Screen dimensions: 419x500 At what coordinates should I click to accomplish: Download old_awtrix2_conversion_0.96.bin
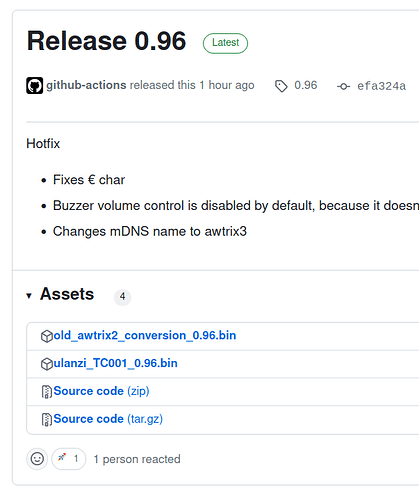point(145,335)
